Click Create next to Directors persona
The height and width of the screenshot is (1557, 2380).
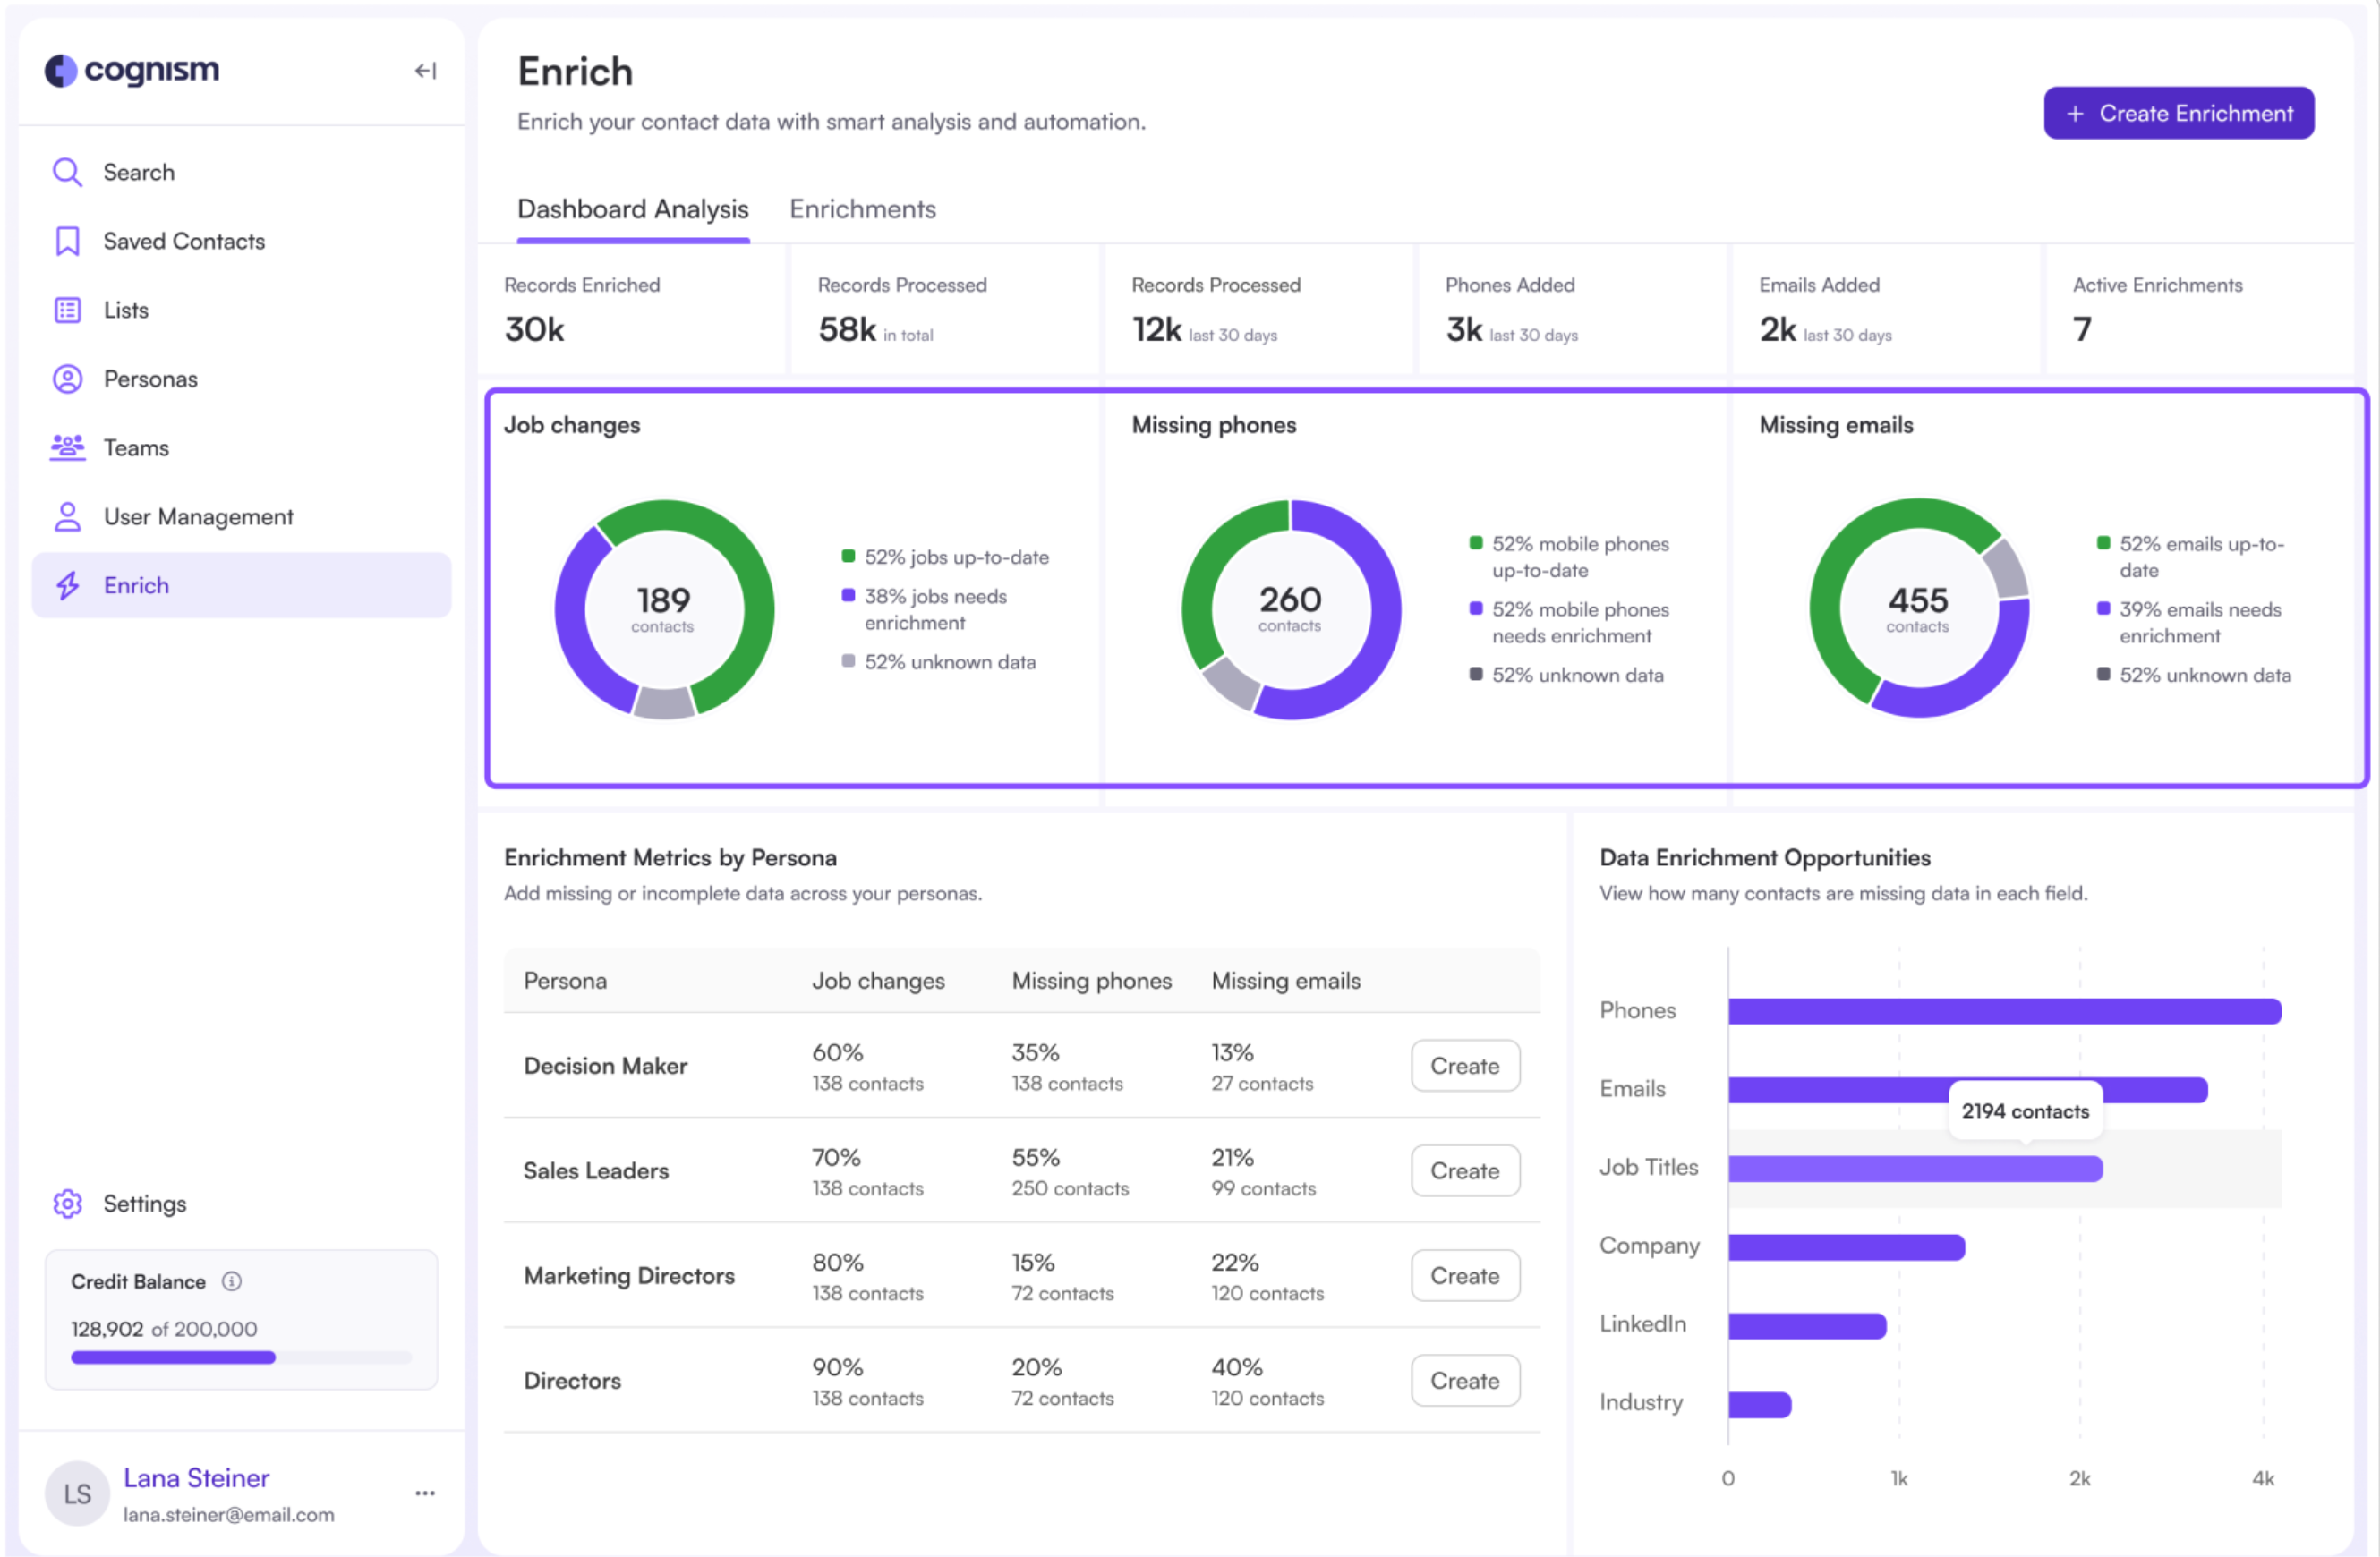[1464, 1380]
